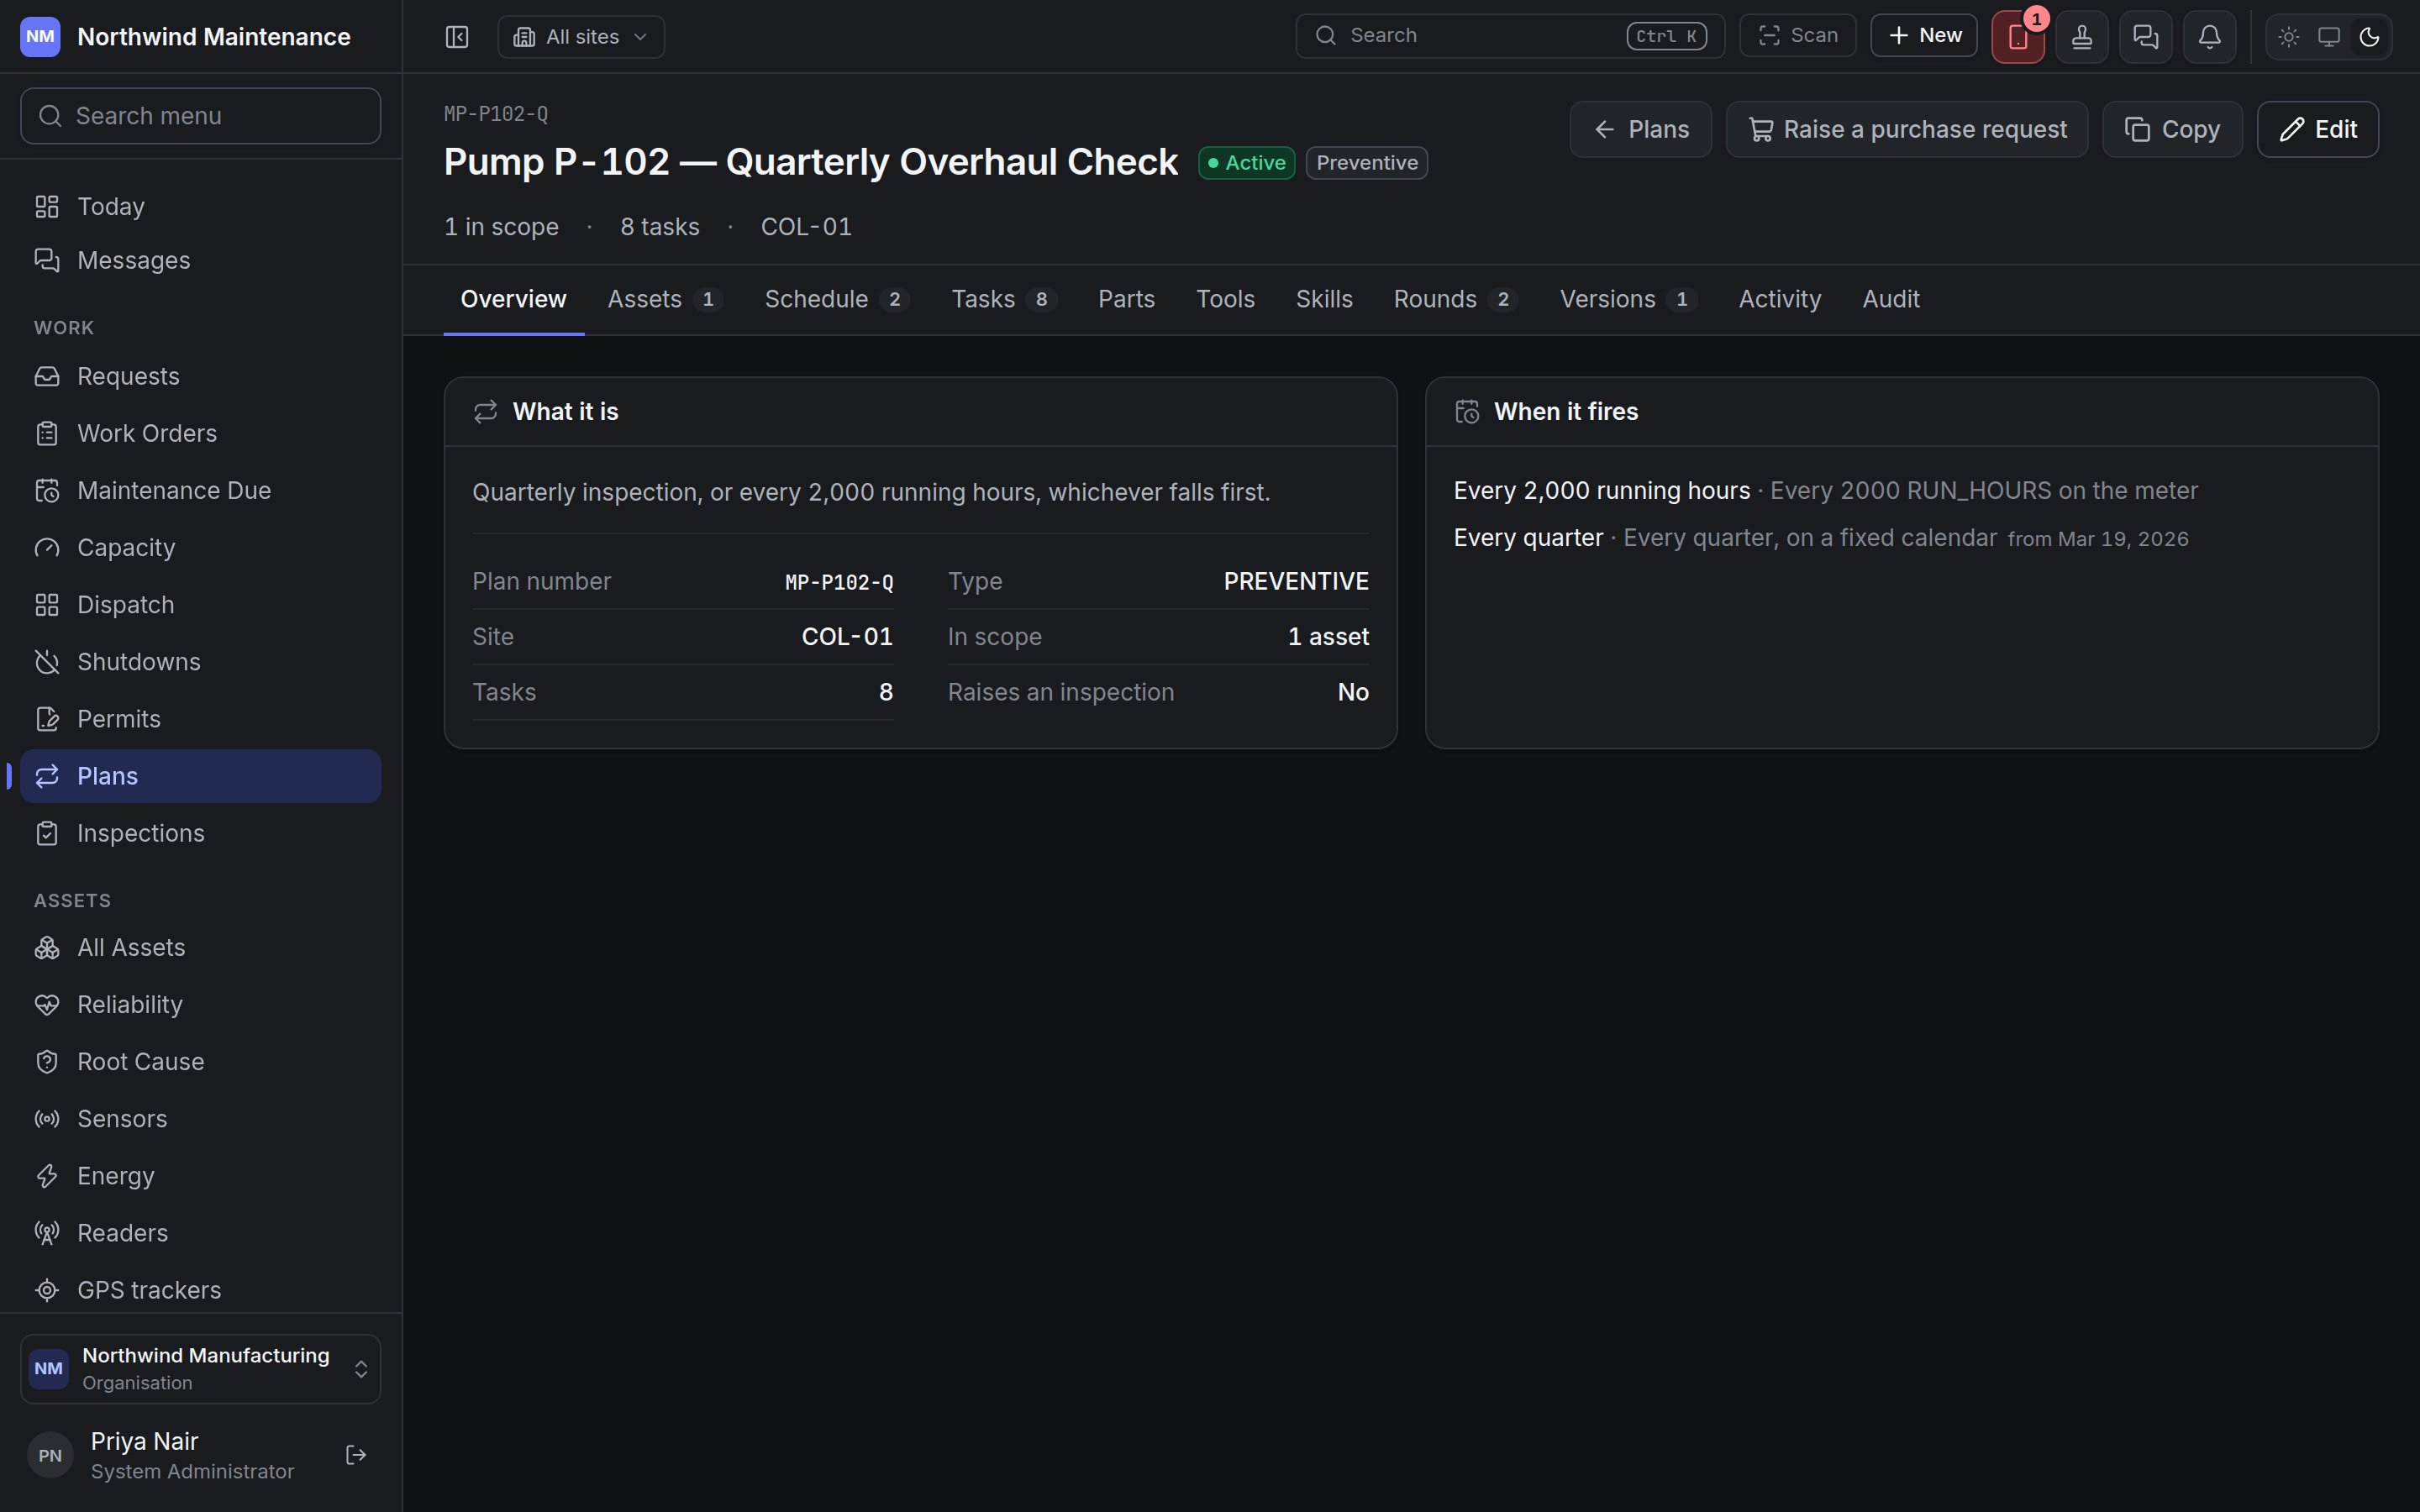Go to Requests
Screen dimensions: 2420x1512
[x=201, y=376]
